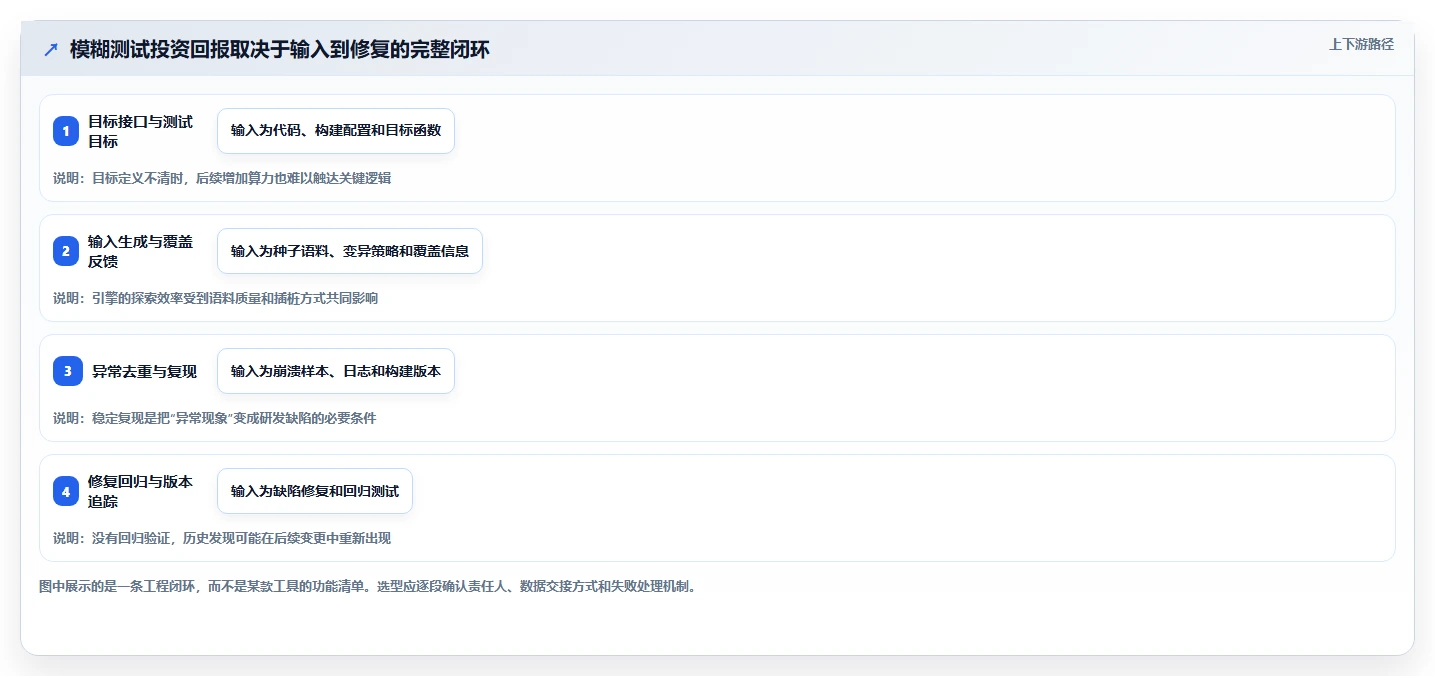Image resolution: width=1435 pixels, height=676 pixels.
Task: Click the 输入为种子语料、变异策略和覆盖信息 chip
Action: [350, 251]
